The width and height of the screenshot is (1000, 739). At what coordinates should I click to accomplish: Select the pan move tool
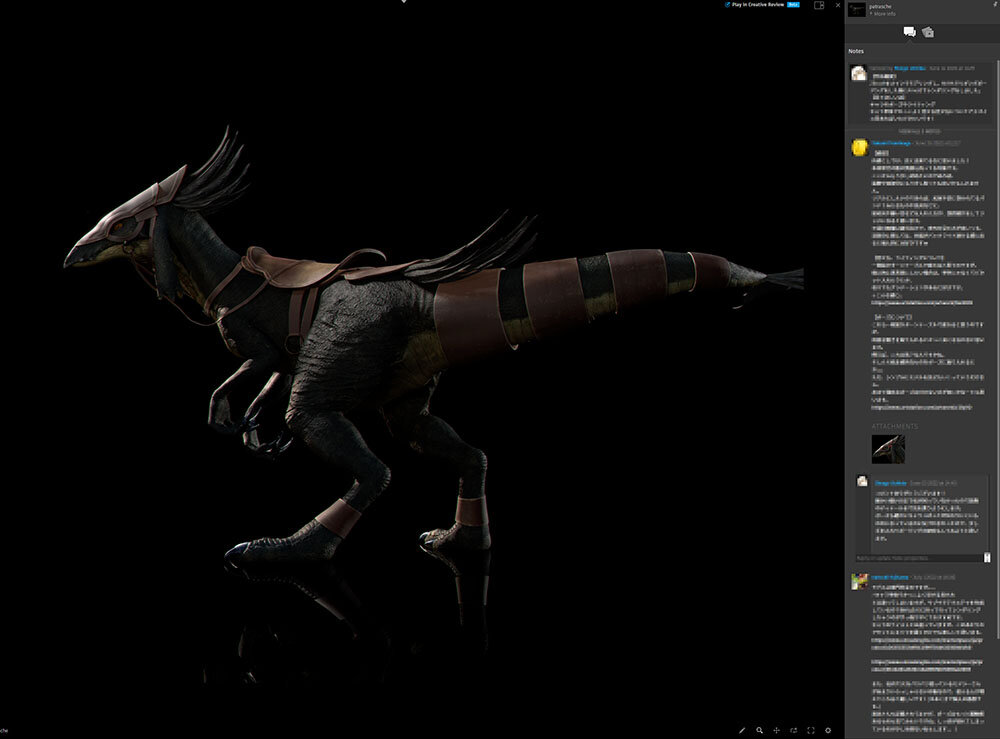(x=777, y=730)
